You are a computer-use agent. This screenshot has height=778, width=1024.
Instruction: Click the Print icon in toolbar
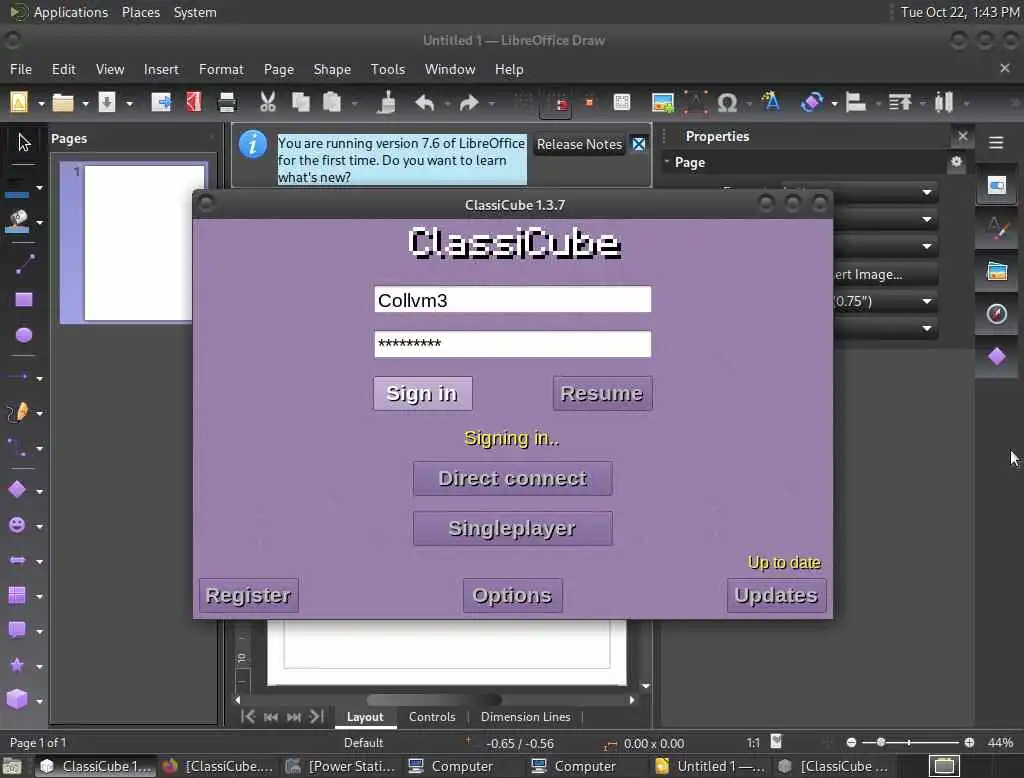(227, 103)
